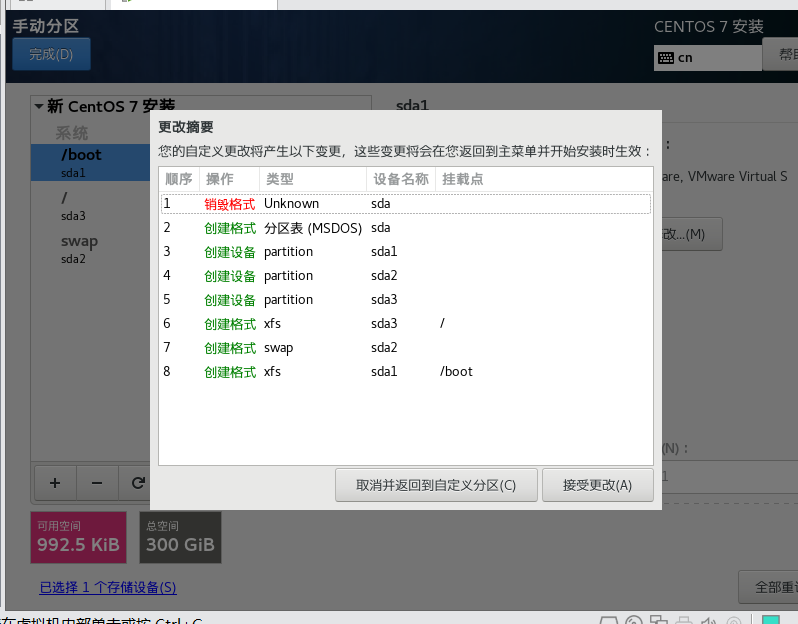Select row 5 创建设备 partition sda3
798x624 pixels.
[x=406, y=299]
